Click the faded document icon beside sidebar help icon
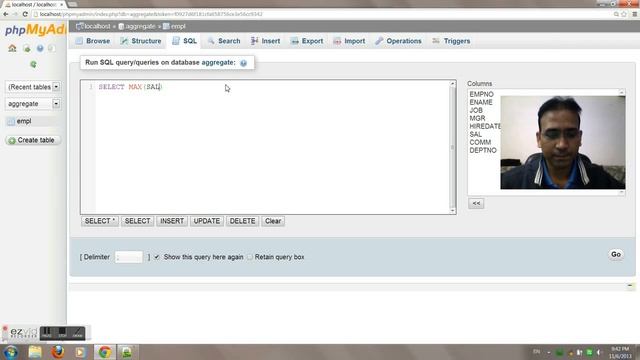Screen dimensions: 640x360 click(x=51, y=48)
